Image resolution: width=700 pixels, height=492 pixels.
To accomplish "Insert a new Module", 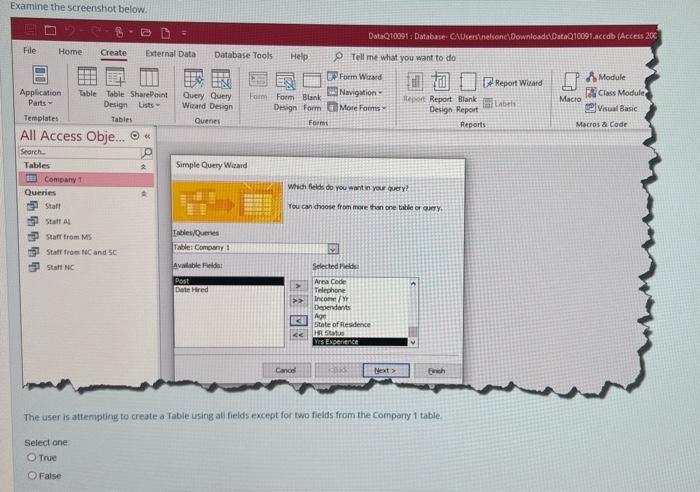I will coord(606,77).
